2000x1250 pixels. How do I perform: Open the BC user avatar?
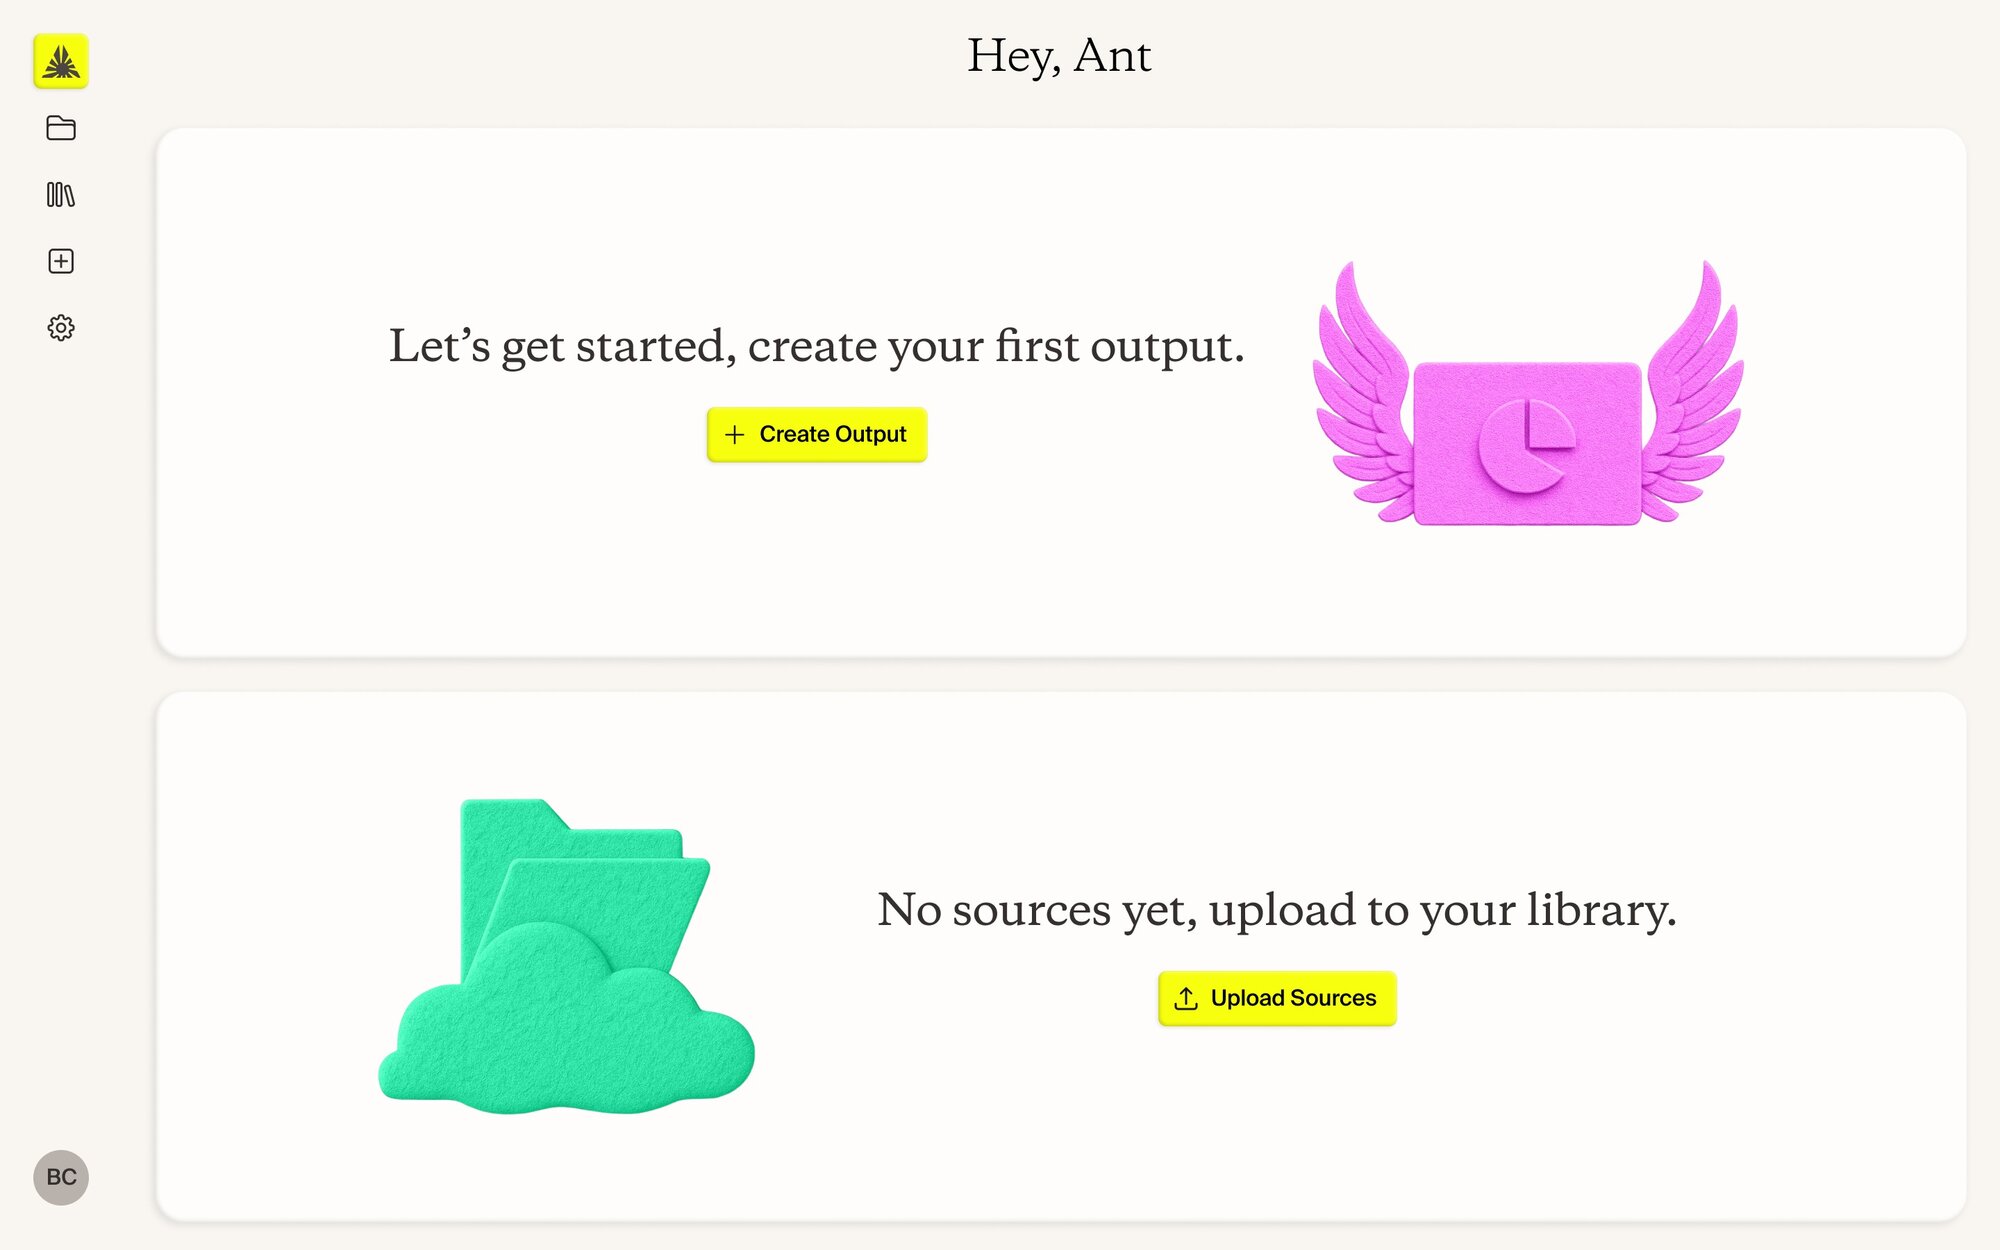pyautogui.click(x=61, y=1177)
